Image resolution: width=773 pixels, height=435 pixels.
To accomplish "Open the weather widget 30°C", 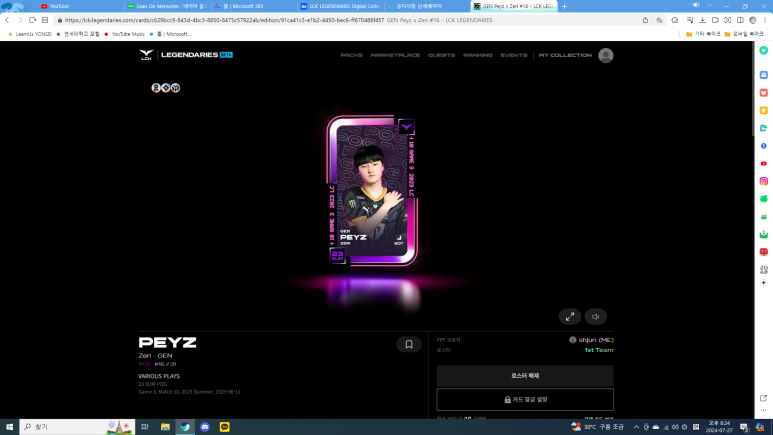I will pos(599,427).
